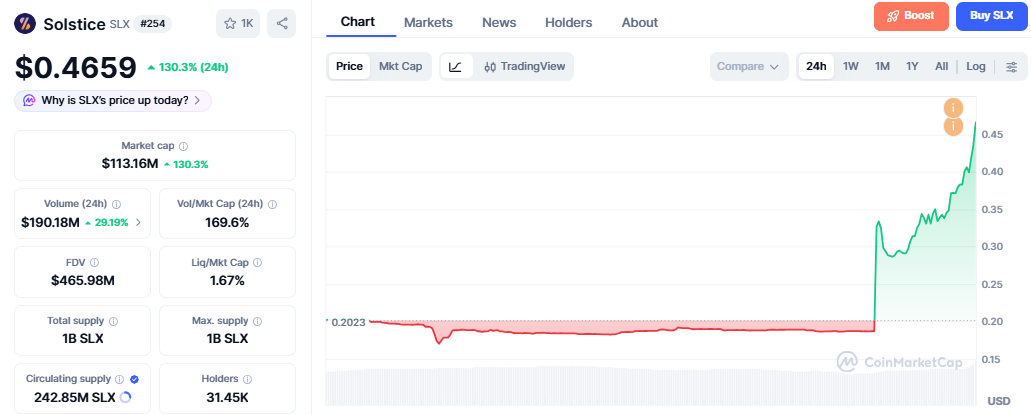The width and height of the screenshot is (1031, 415).
Task: Click the verified badge next to Circulating supply
Action: tap(134, 379)
